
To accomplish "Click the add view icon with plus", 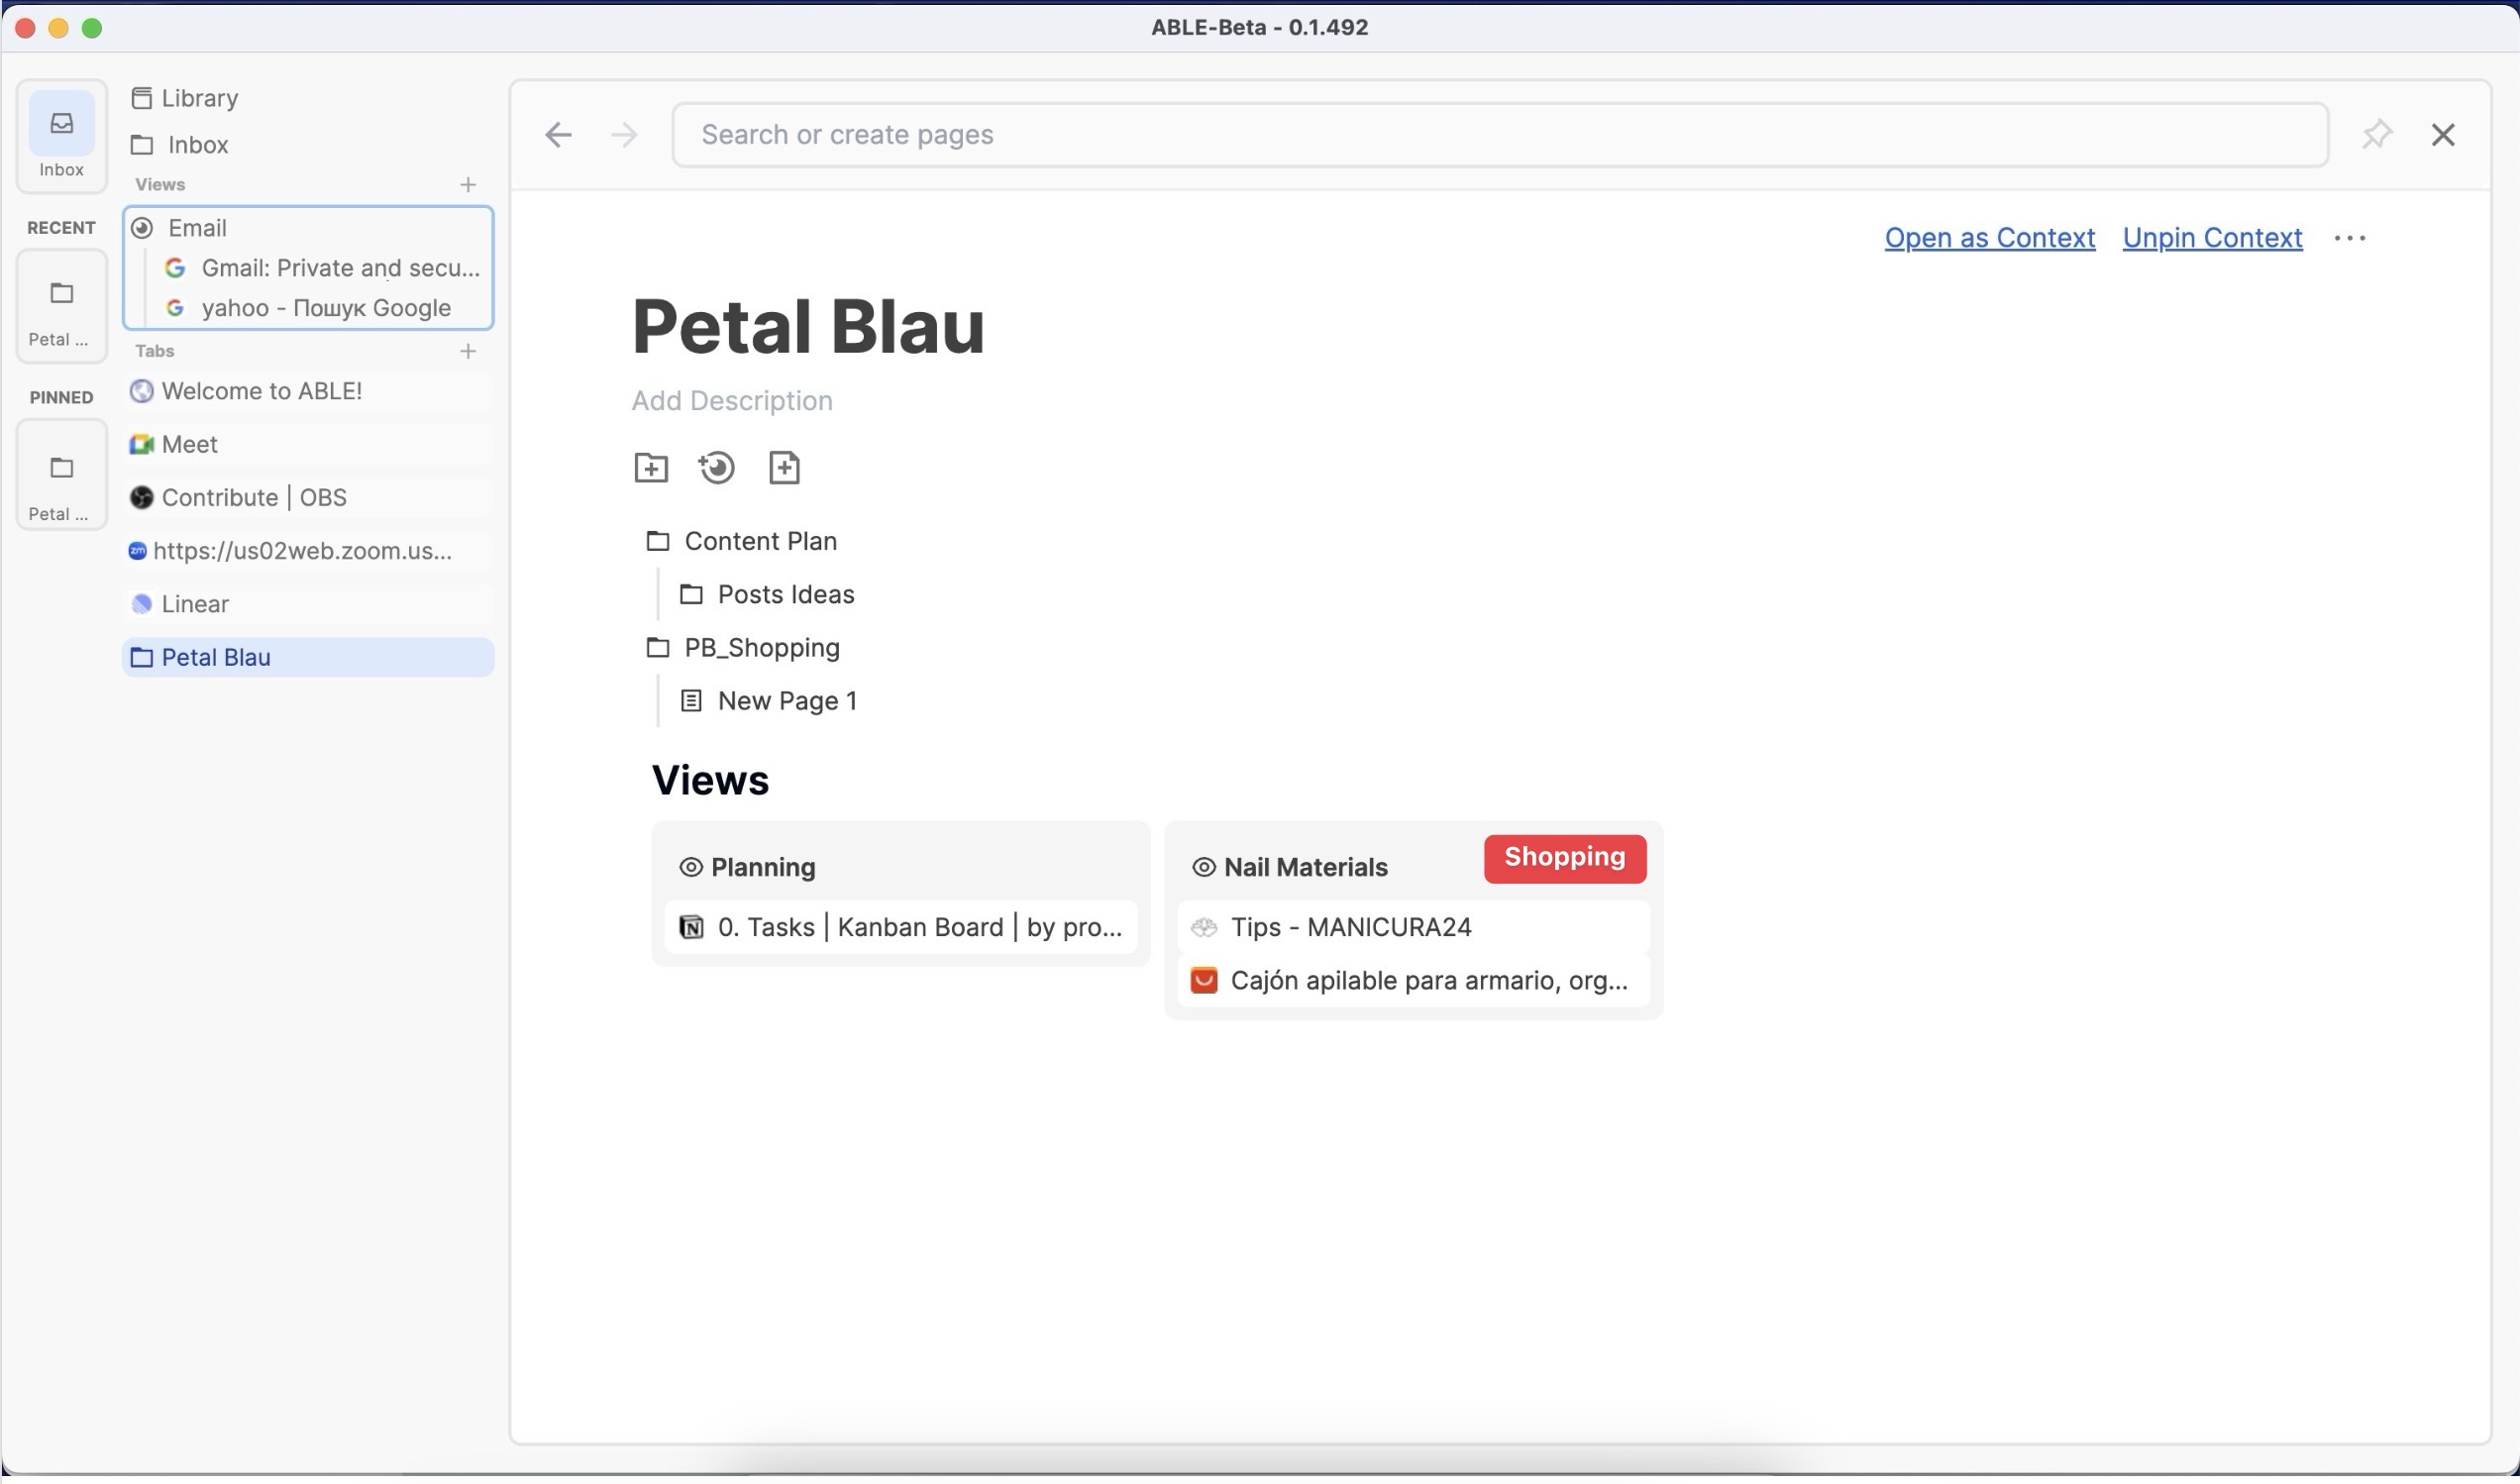I will [x=716, y=468].
